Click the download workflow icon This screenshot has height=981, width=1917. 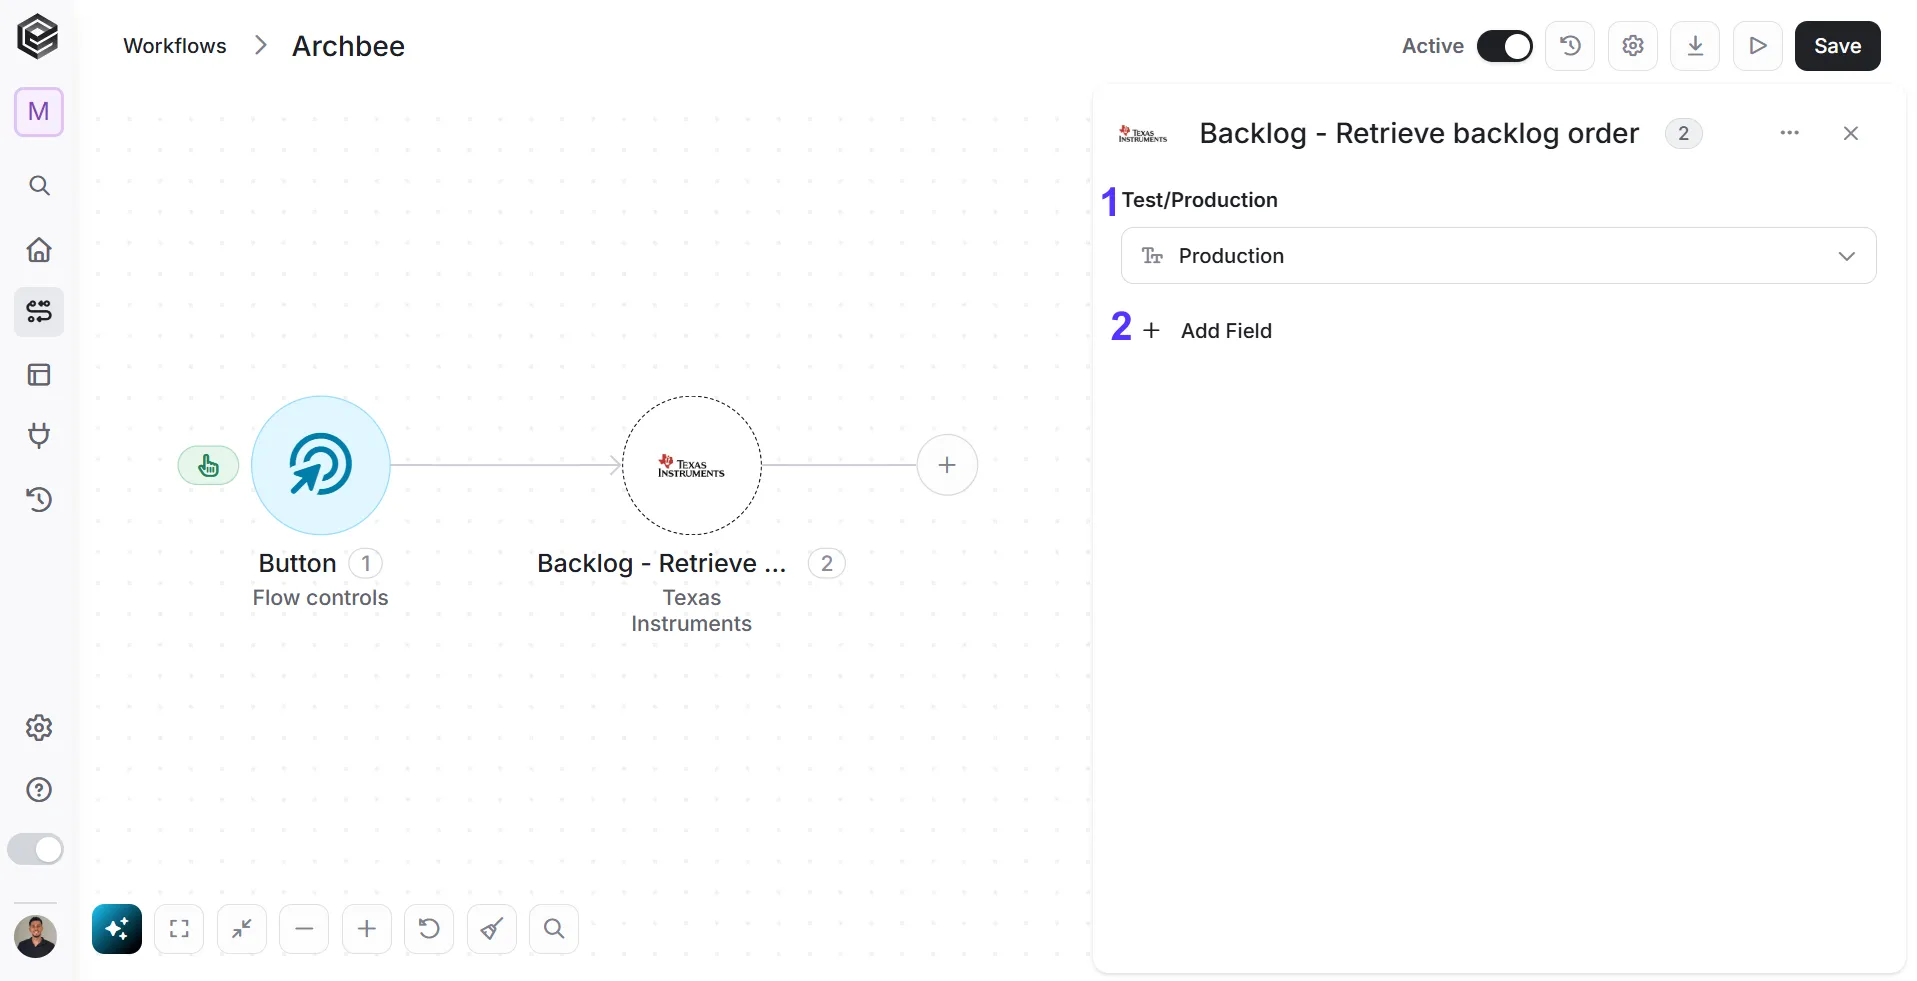[1695, 46]
